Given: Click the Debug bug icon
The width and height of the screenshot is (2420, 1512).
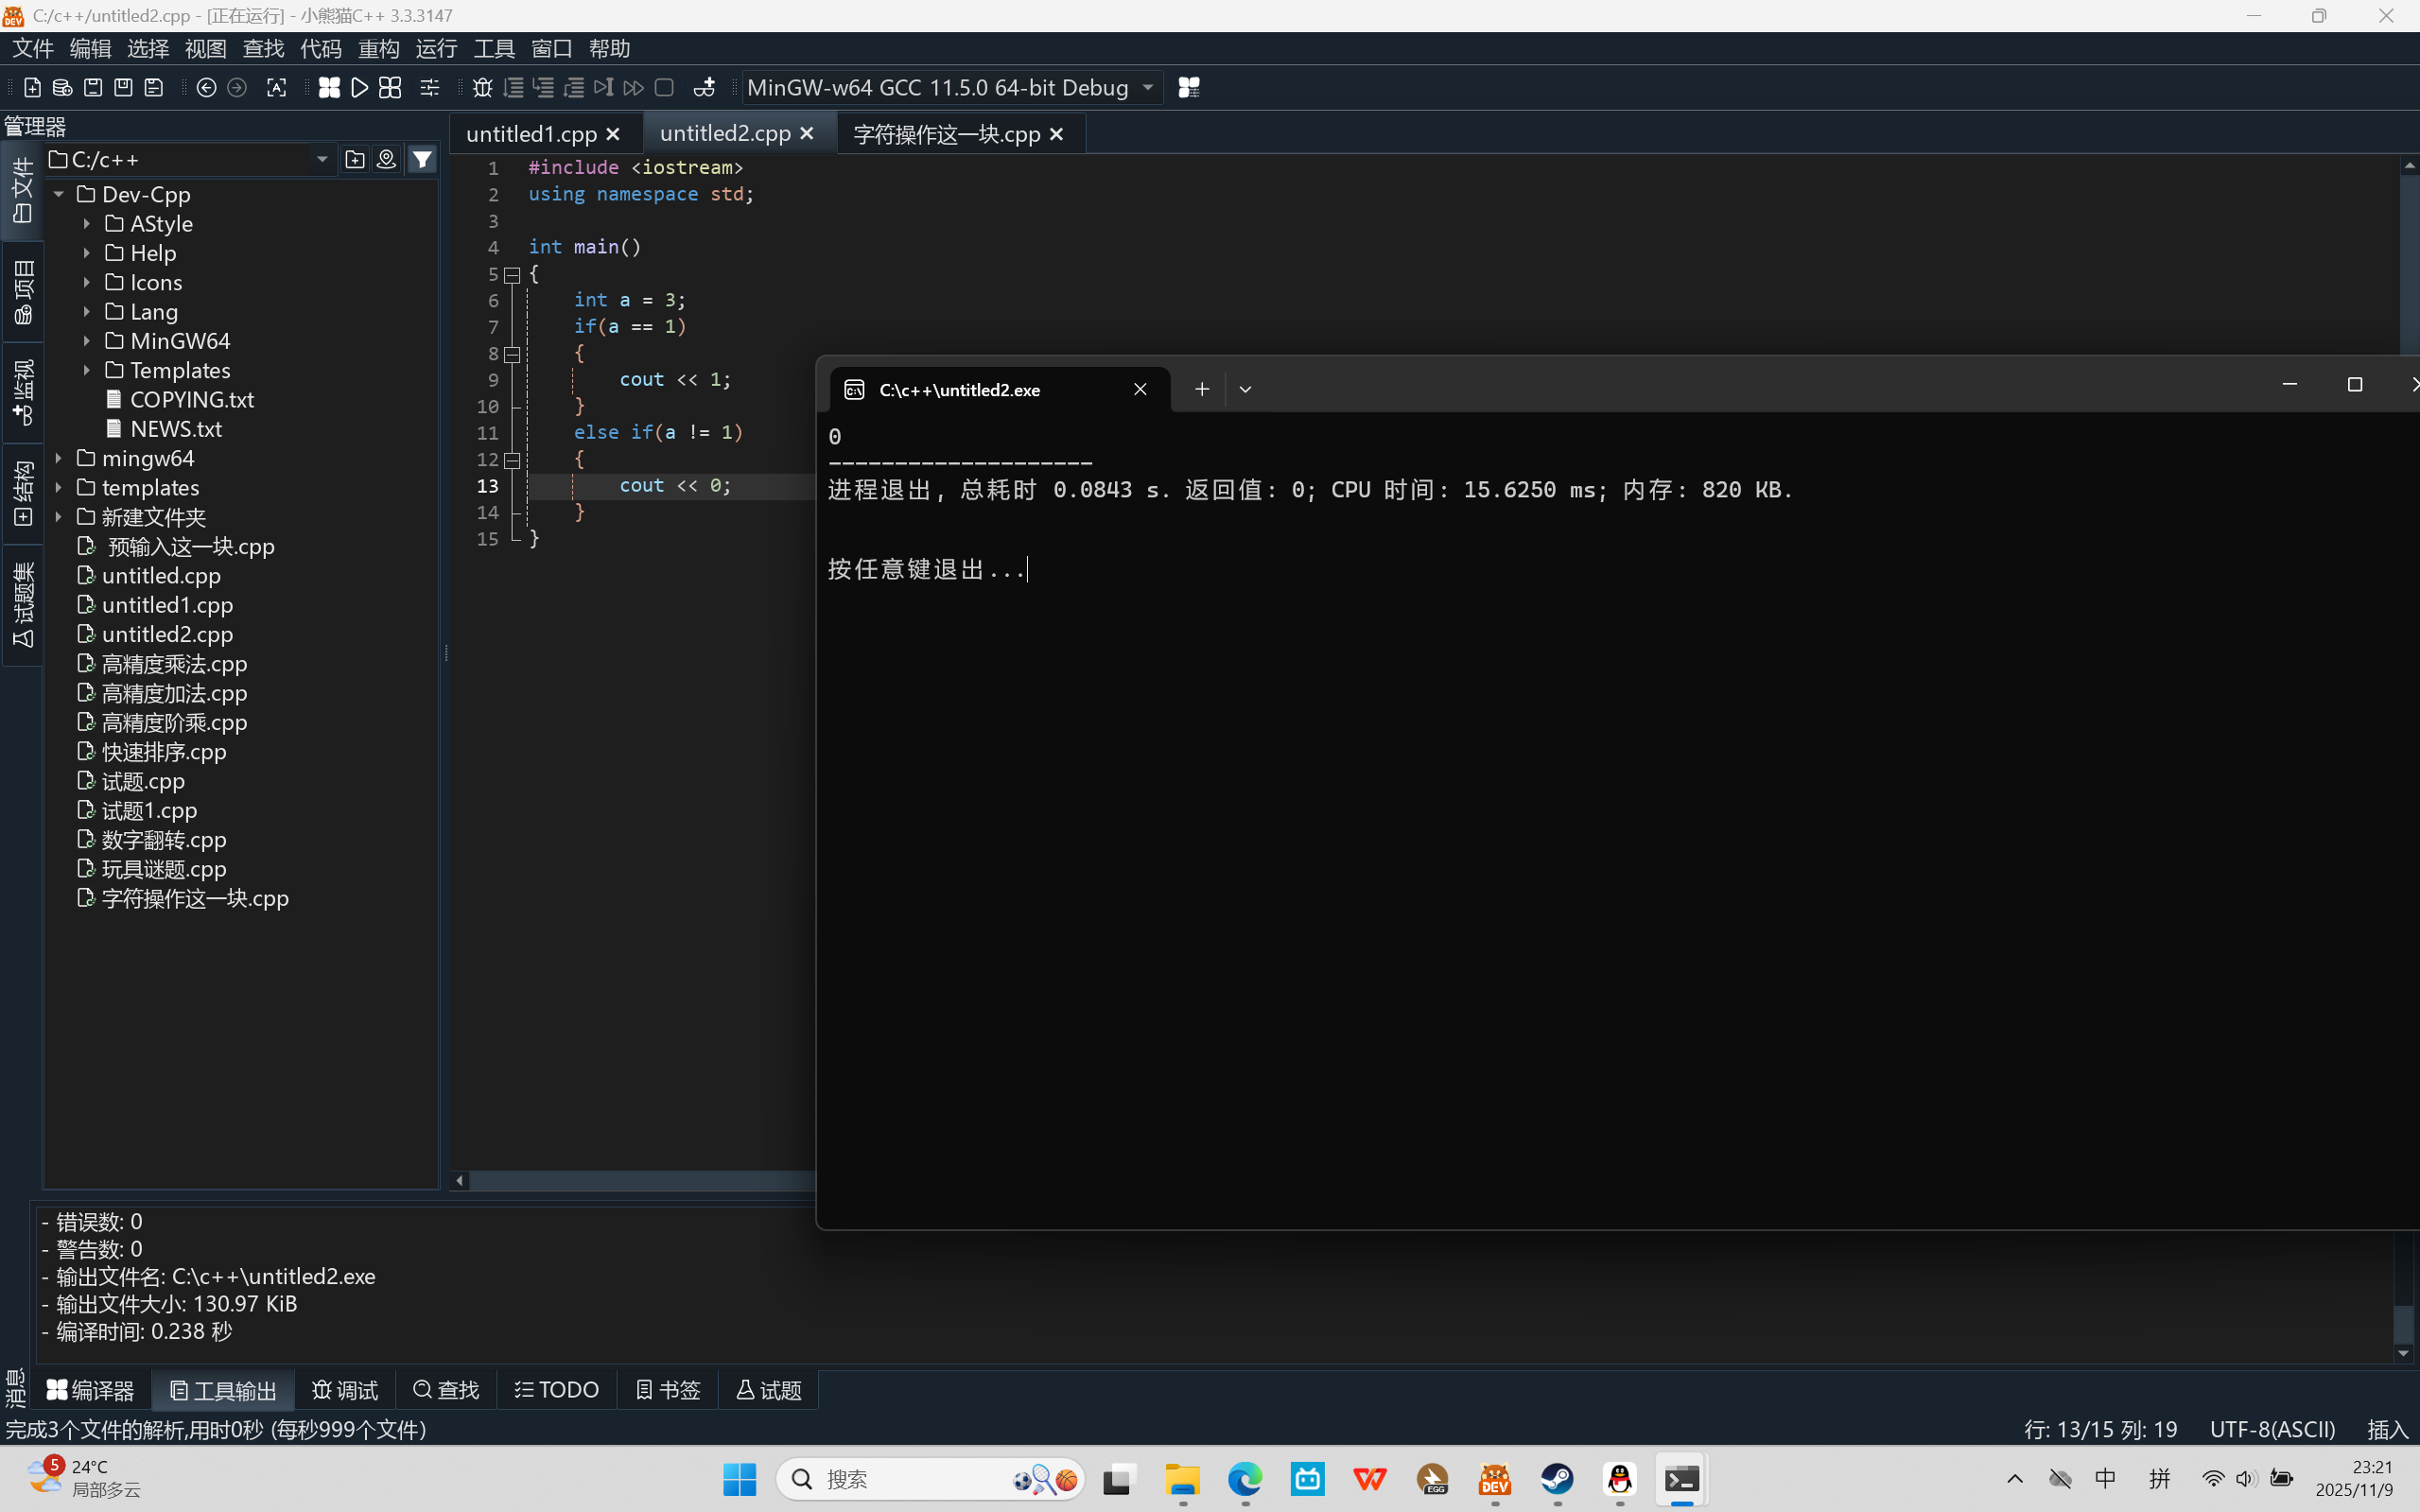Looking at the screenshot, I should (482, 88).
